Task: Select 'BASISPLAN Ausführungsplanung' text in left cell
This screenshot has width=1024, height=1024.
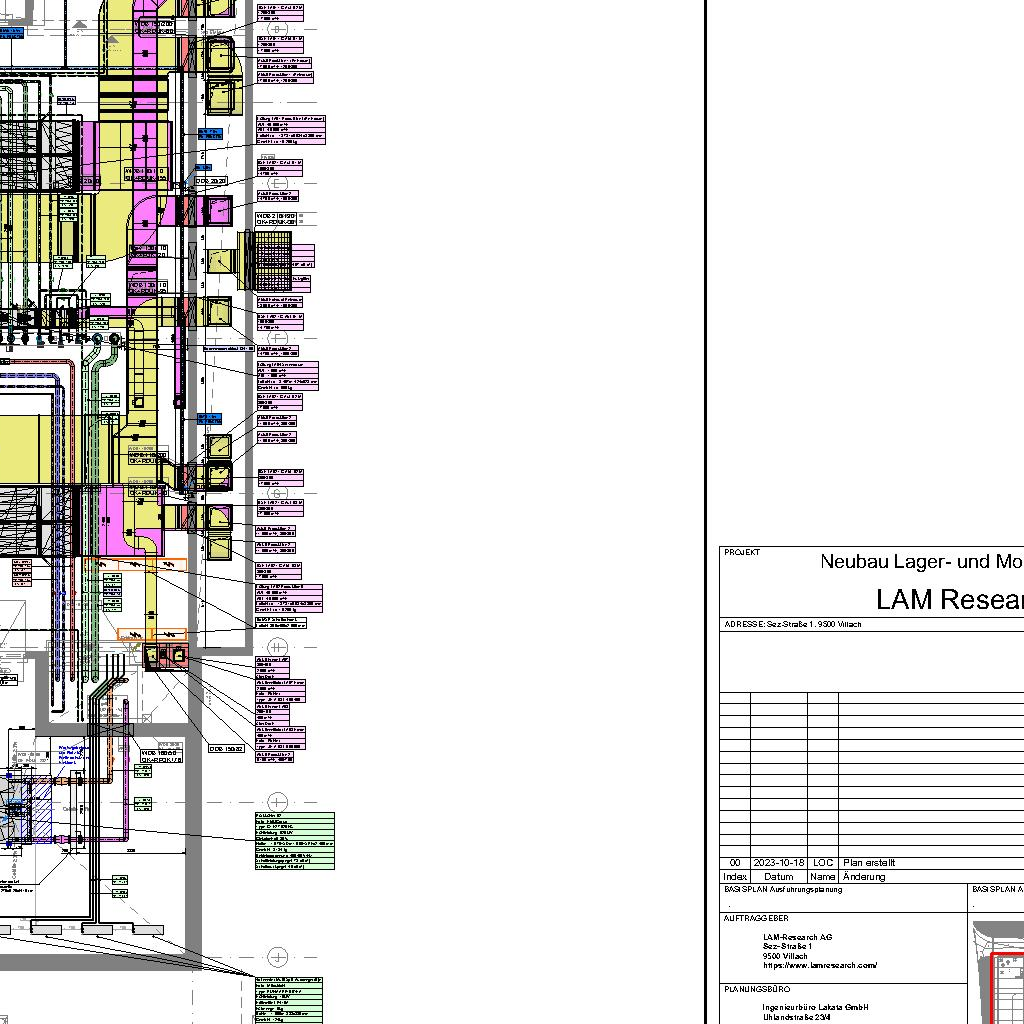Action: click(x=783, y=889)
